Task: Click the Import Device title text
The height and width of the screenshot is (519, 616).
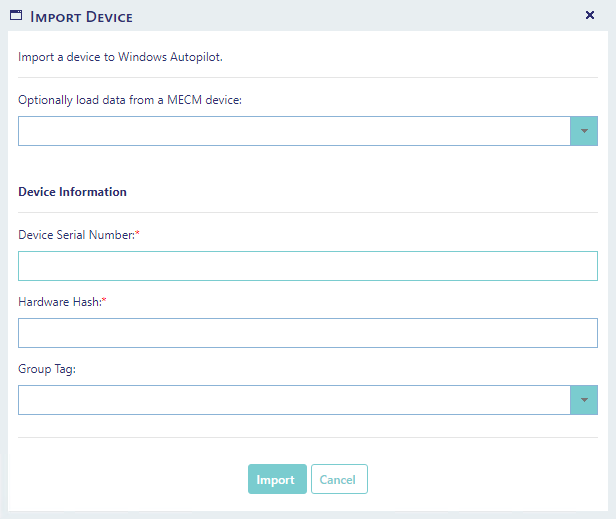Action: click(82, 17)
